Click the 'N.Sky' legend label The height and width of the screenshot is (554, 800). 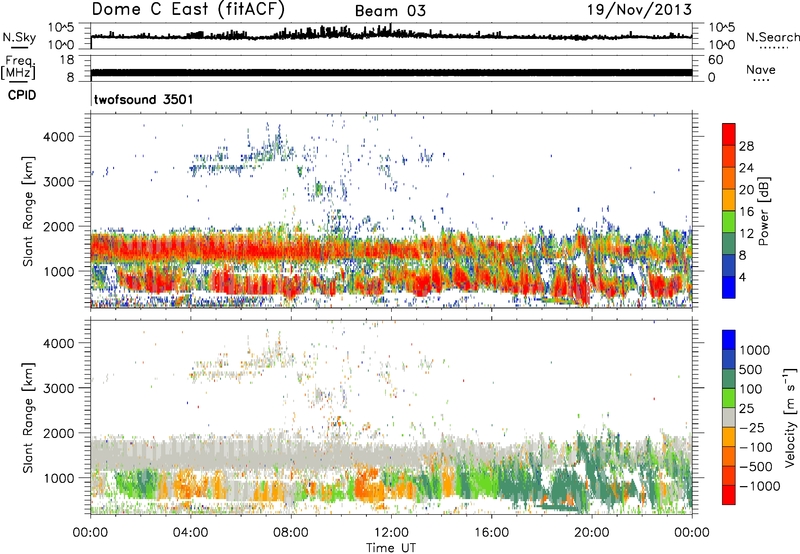point(19,38)
